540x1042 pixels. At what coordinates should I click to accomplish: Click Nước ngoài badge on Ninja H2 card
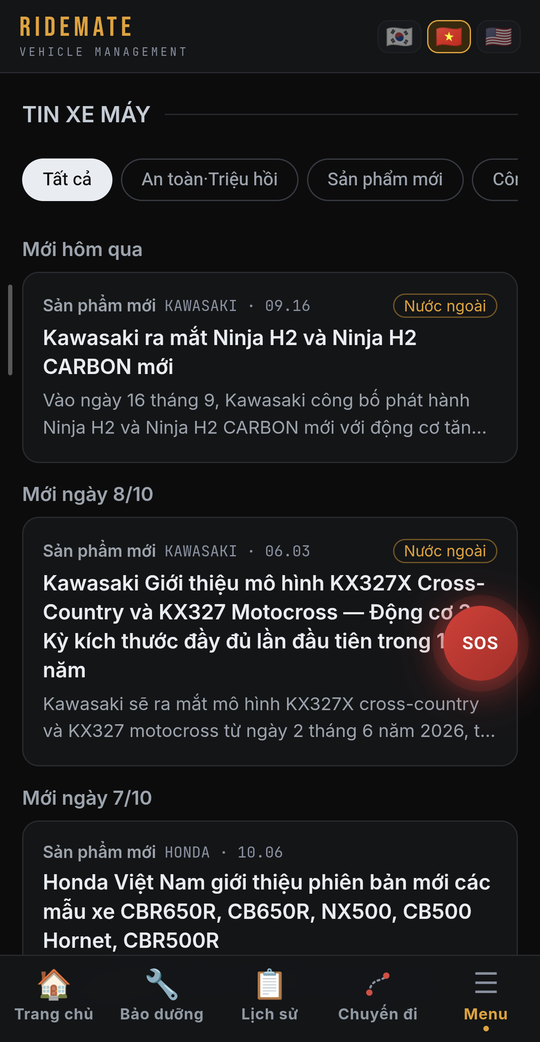(x=445, y=306)
